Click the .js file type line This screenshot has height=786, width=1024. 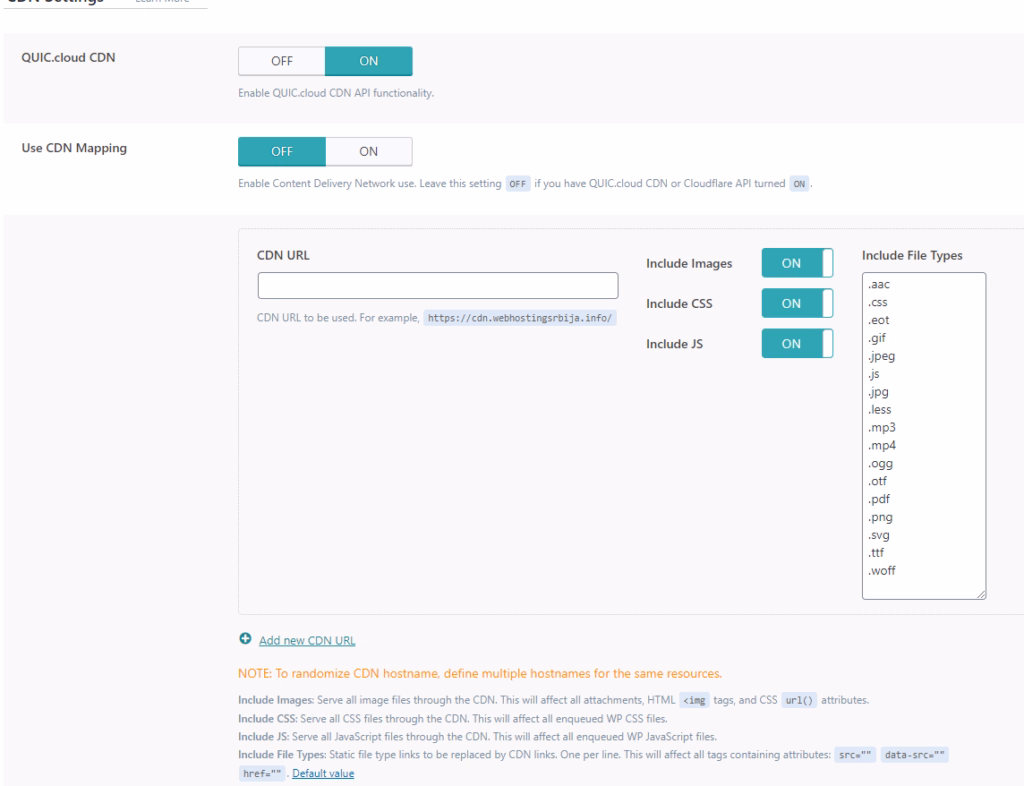click(874, 374)
